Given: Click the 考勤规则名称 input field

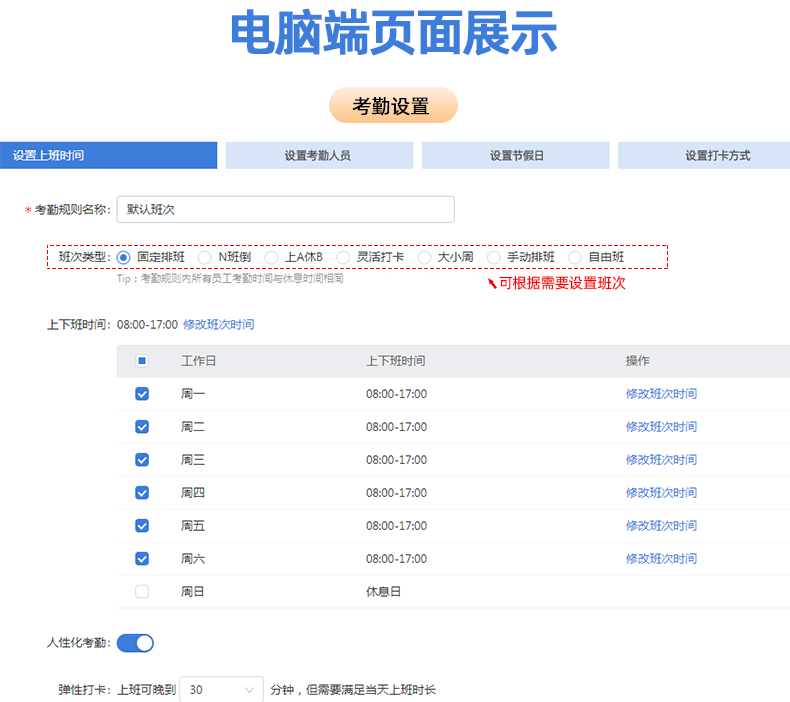Looking at the screenshot, I should 286,209.
